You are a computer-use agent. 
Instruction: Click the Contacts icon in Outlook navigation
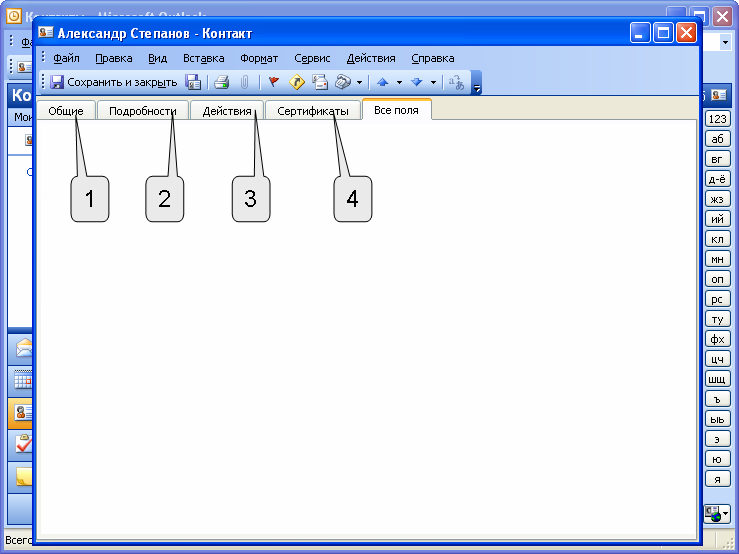[x=22, y=413]
